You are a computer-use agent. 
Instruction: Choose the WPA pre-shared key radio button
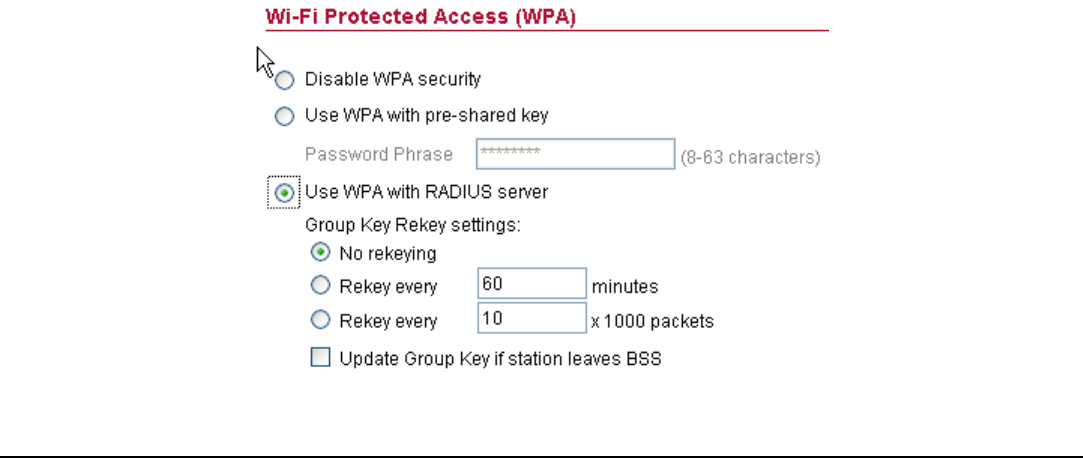point(285,116)
